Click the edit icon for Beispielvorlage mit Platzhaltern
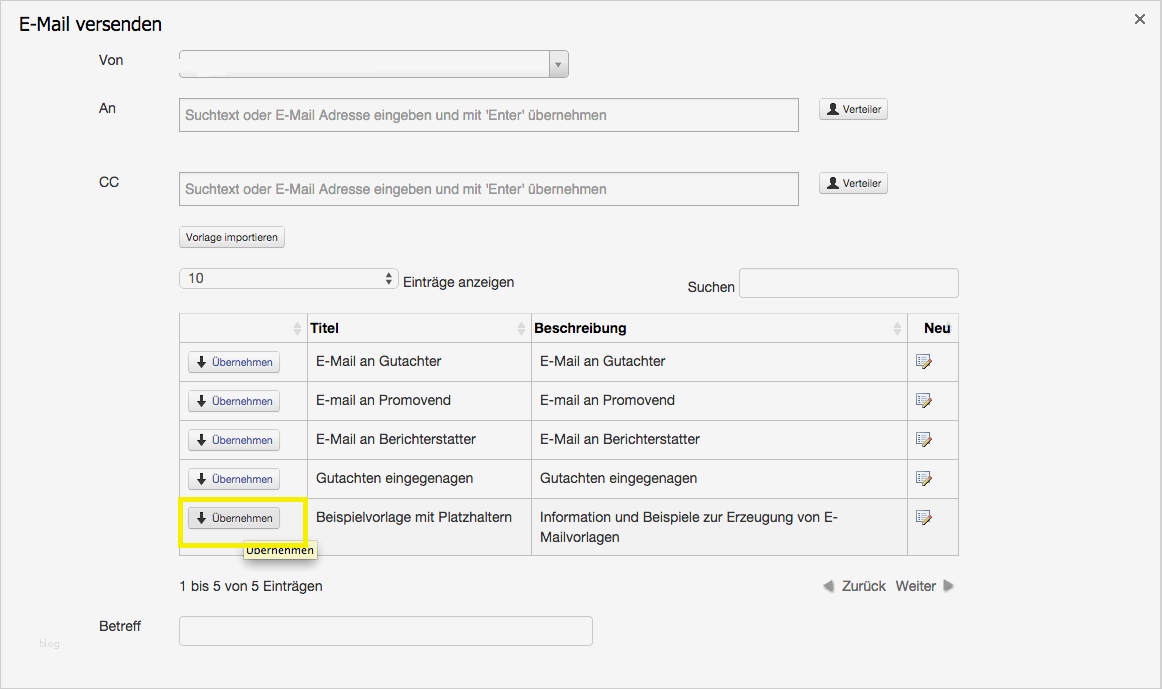 (x=924, y=518)
